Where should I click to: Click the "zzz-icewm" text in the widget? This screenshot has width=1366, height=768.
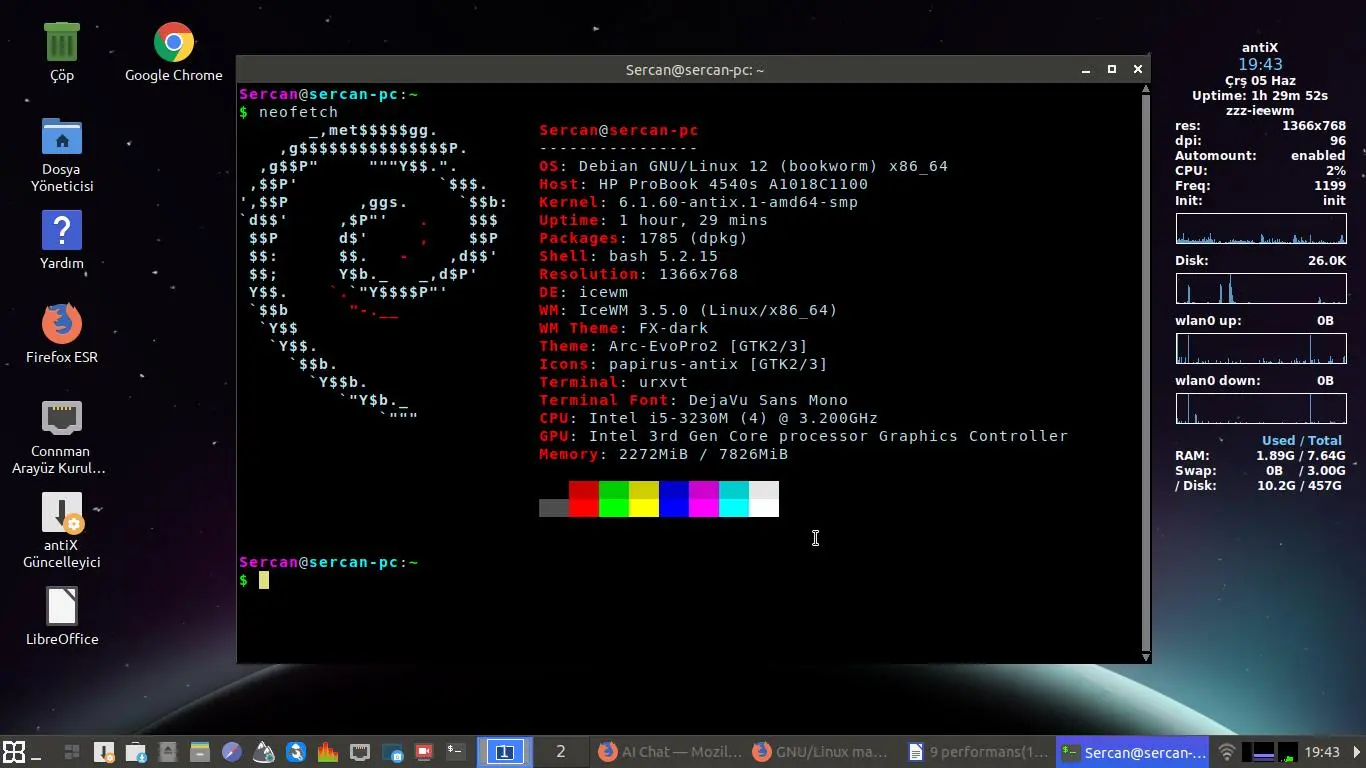[1260, 111]
